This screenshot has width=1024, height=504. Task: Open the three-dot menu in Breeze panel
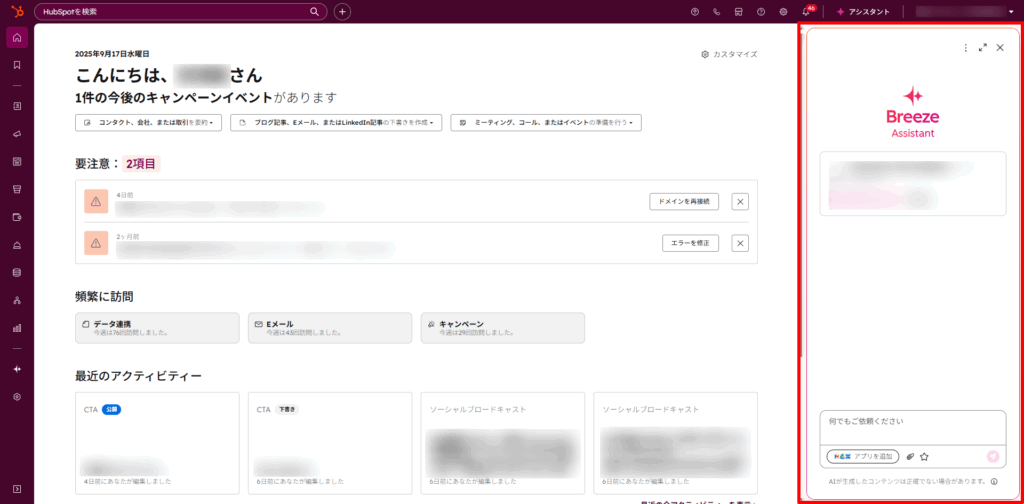965,47
